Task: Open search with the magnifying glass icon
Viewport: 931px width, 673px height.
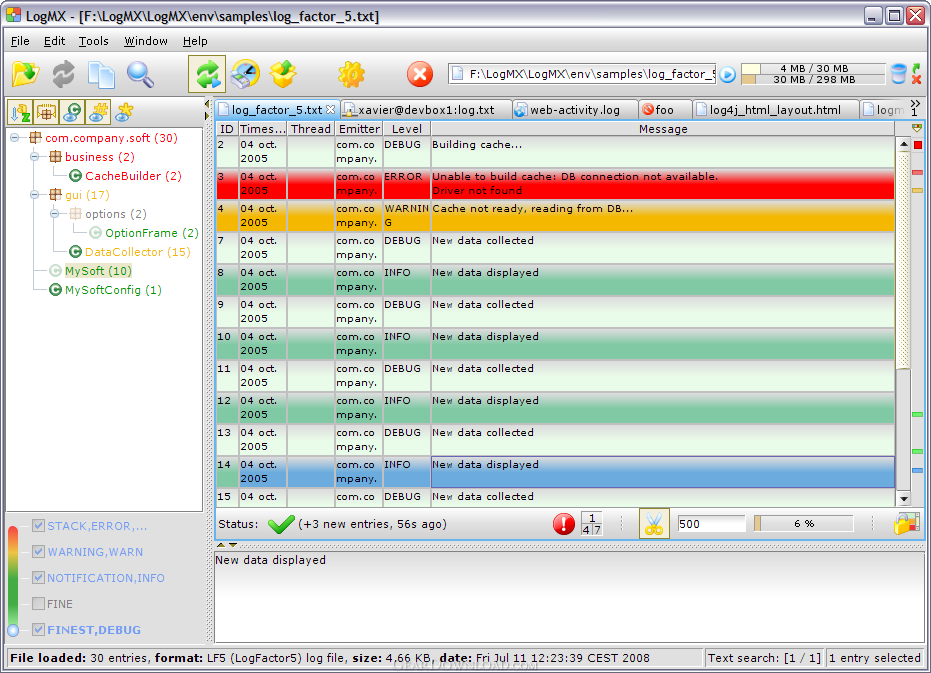Action: (x=140, y=74)
